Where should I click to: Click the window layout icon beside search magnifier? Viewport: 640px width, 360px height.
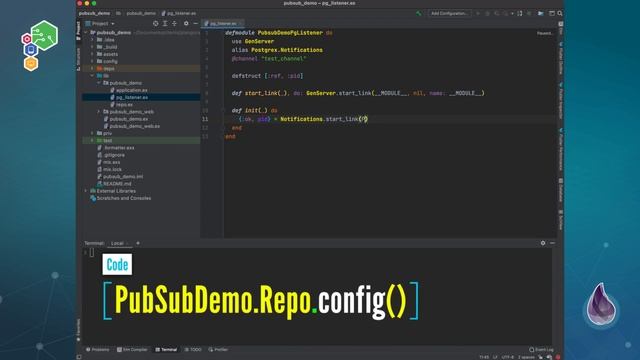click(x=551, y=13)
